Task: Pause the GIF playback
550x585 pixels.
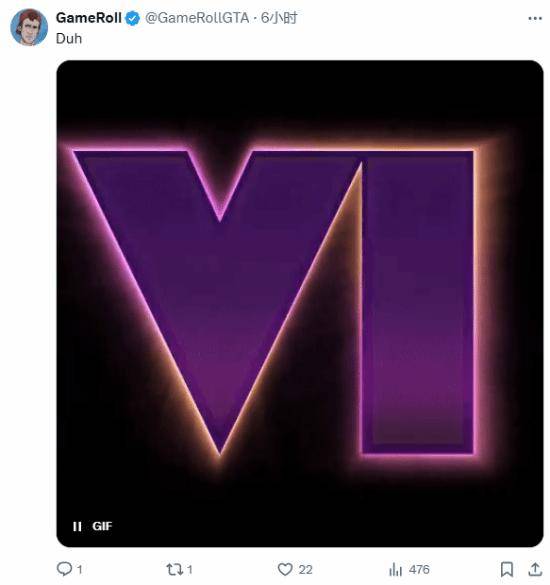Action: click(77, 526)
